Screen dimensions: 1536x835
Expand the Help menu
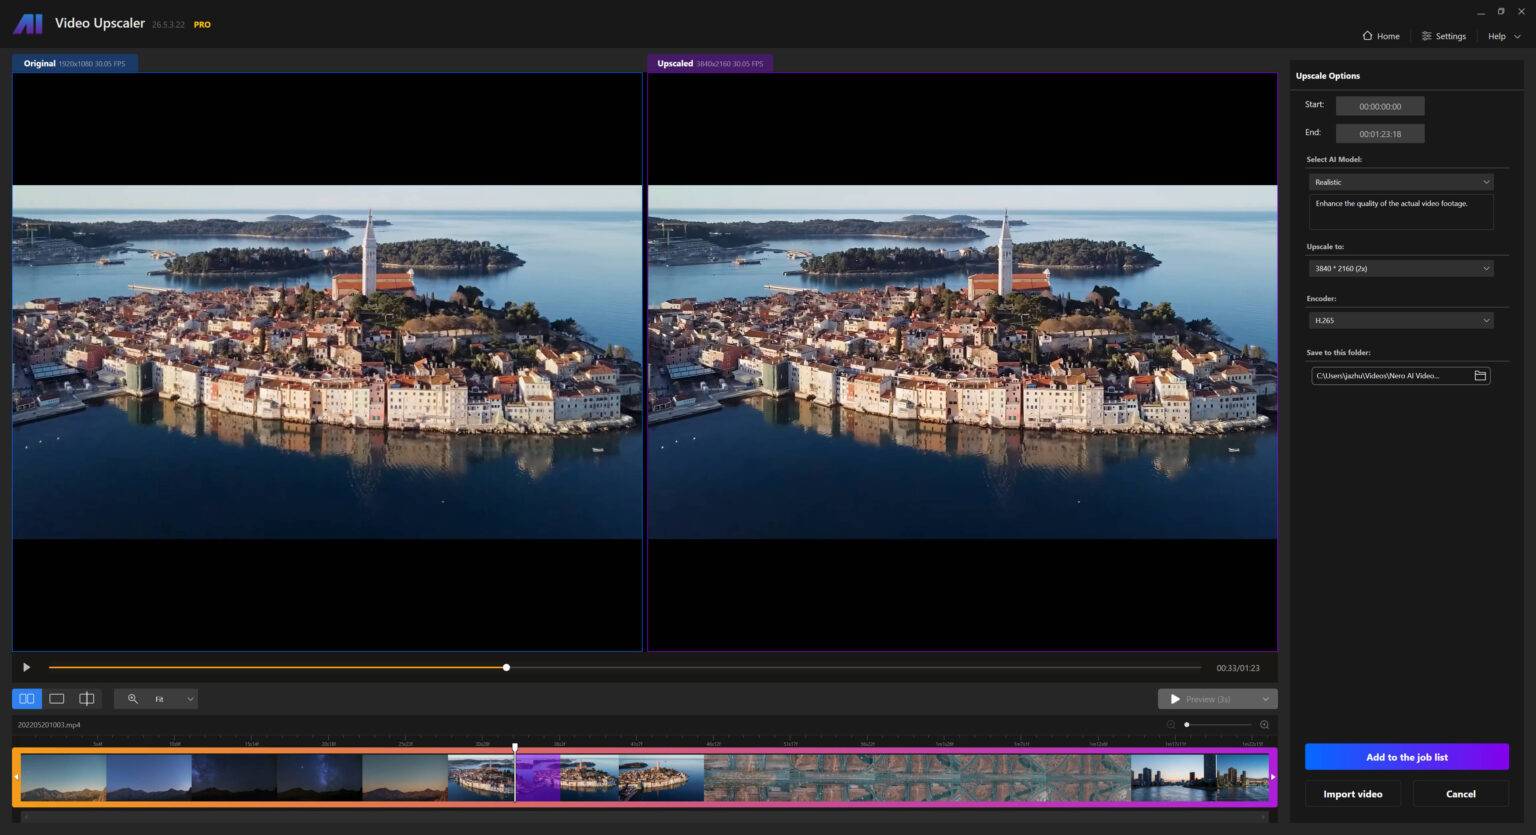tap(1503, 36)
